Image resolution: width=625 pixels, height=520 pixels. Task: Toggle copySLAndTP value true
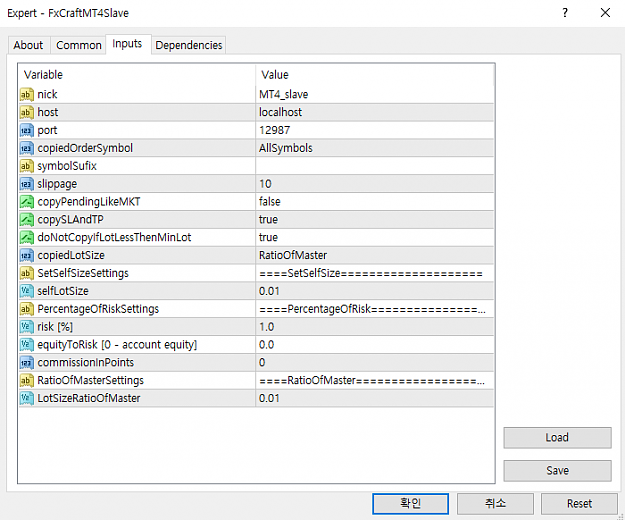pyautogui.click(x=374, y=220)
